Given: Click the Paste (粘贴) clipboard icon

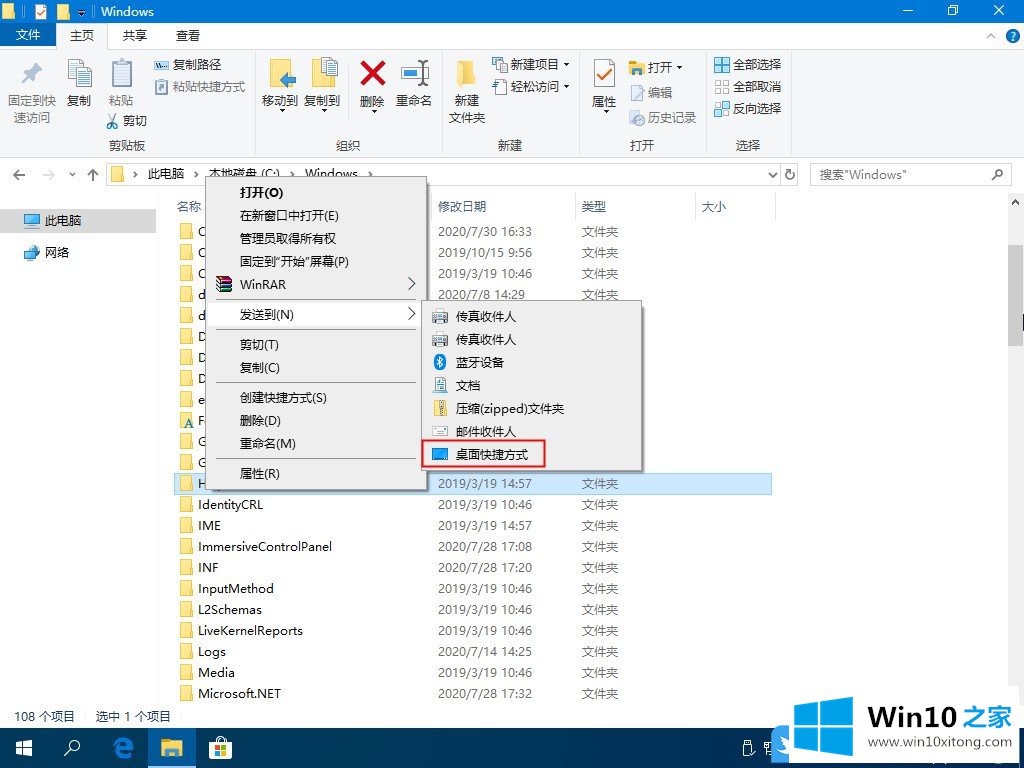Looking at the screenshot, I should click(x=121, y=75).
